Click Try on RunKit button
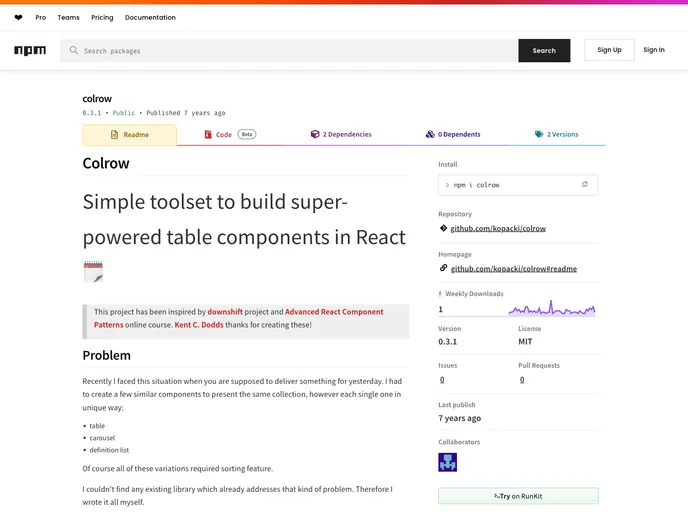688x512 pixels. click(518, 496)
